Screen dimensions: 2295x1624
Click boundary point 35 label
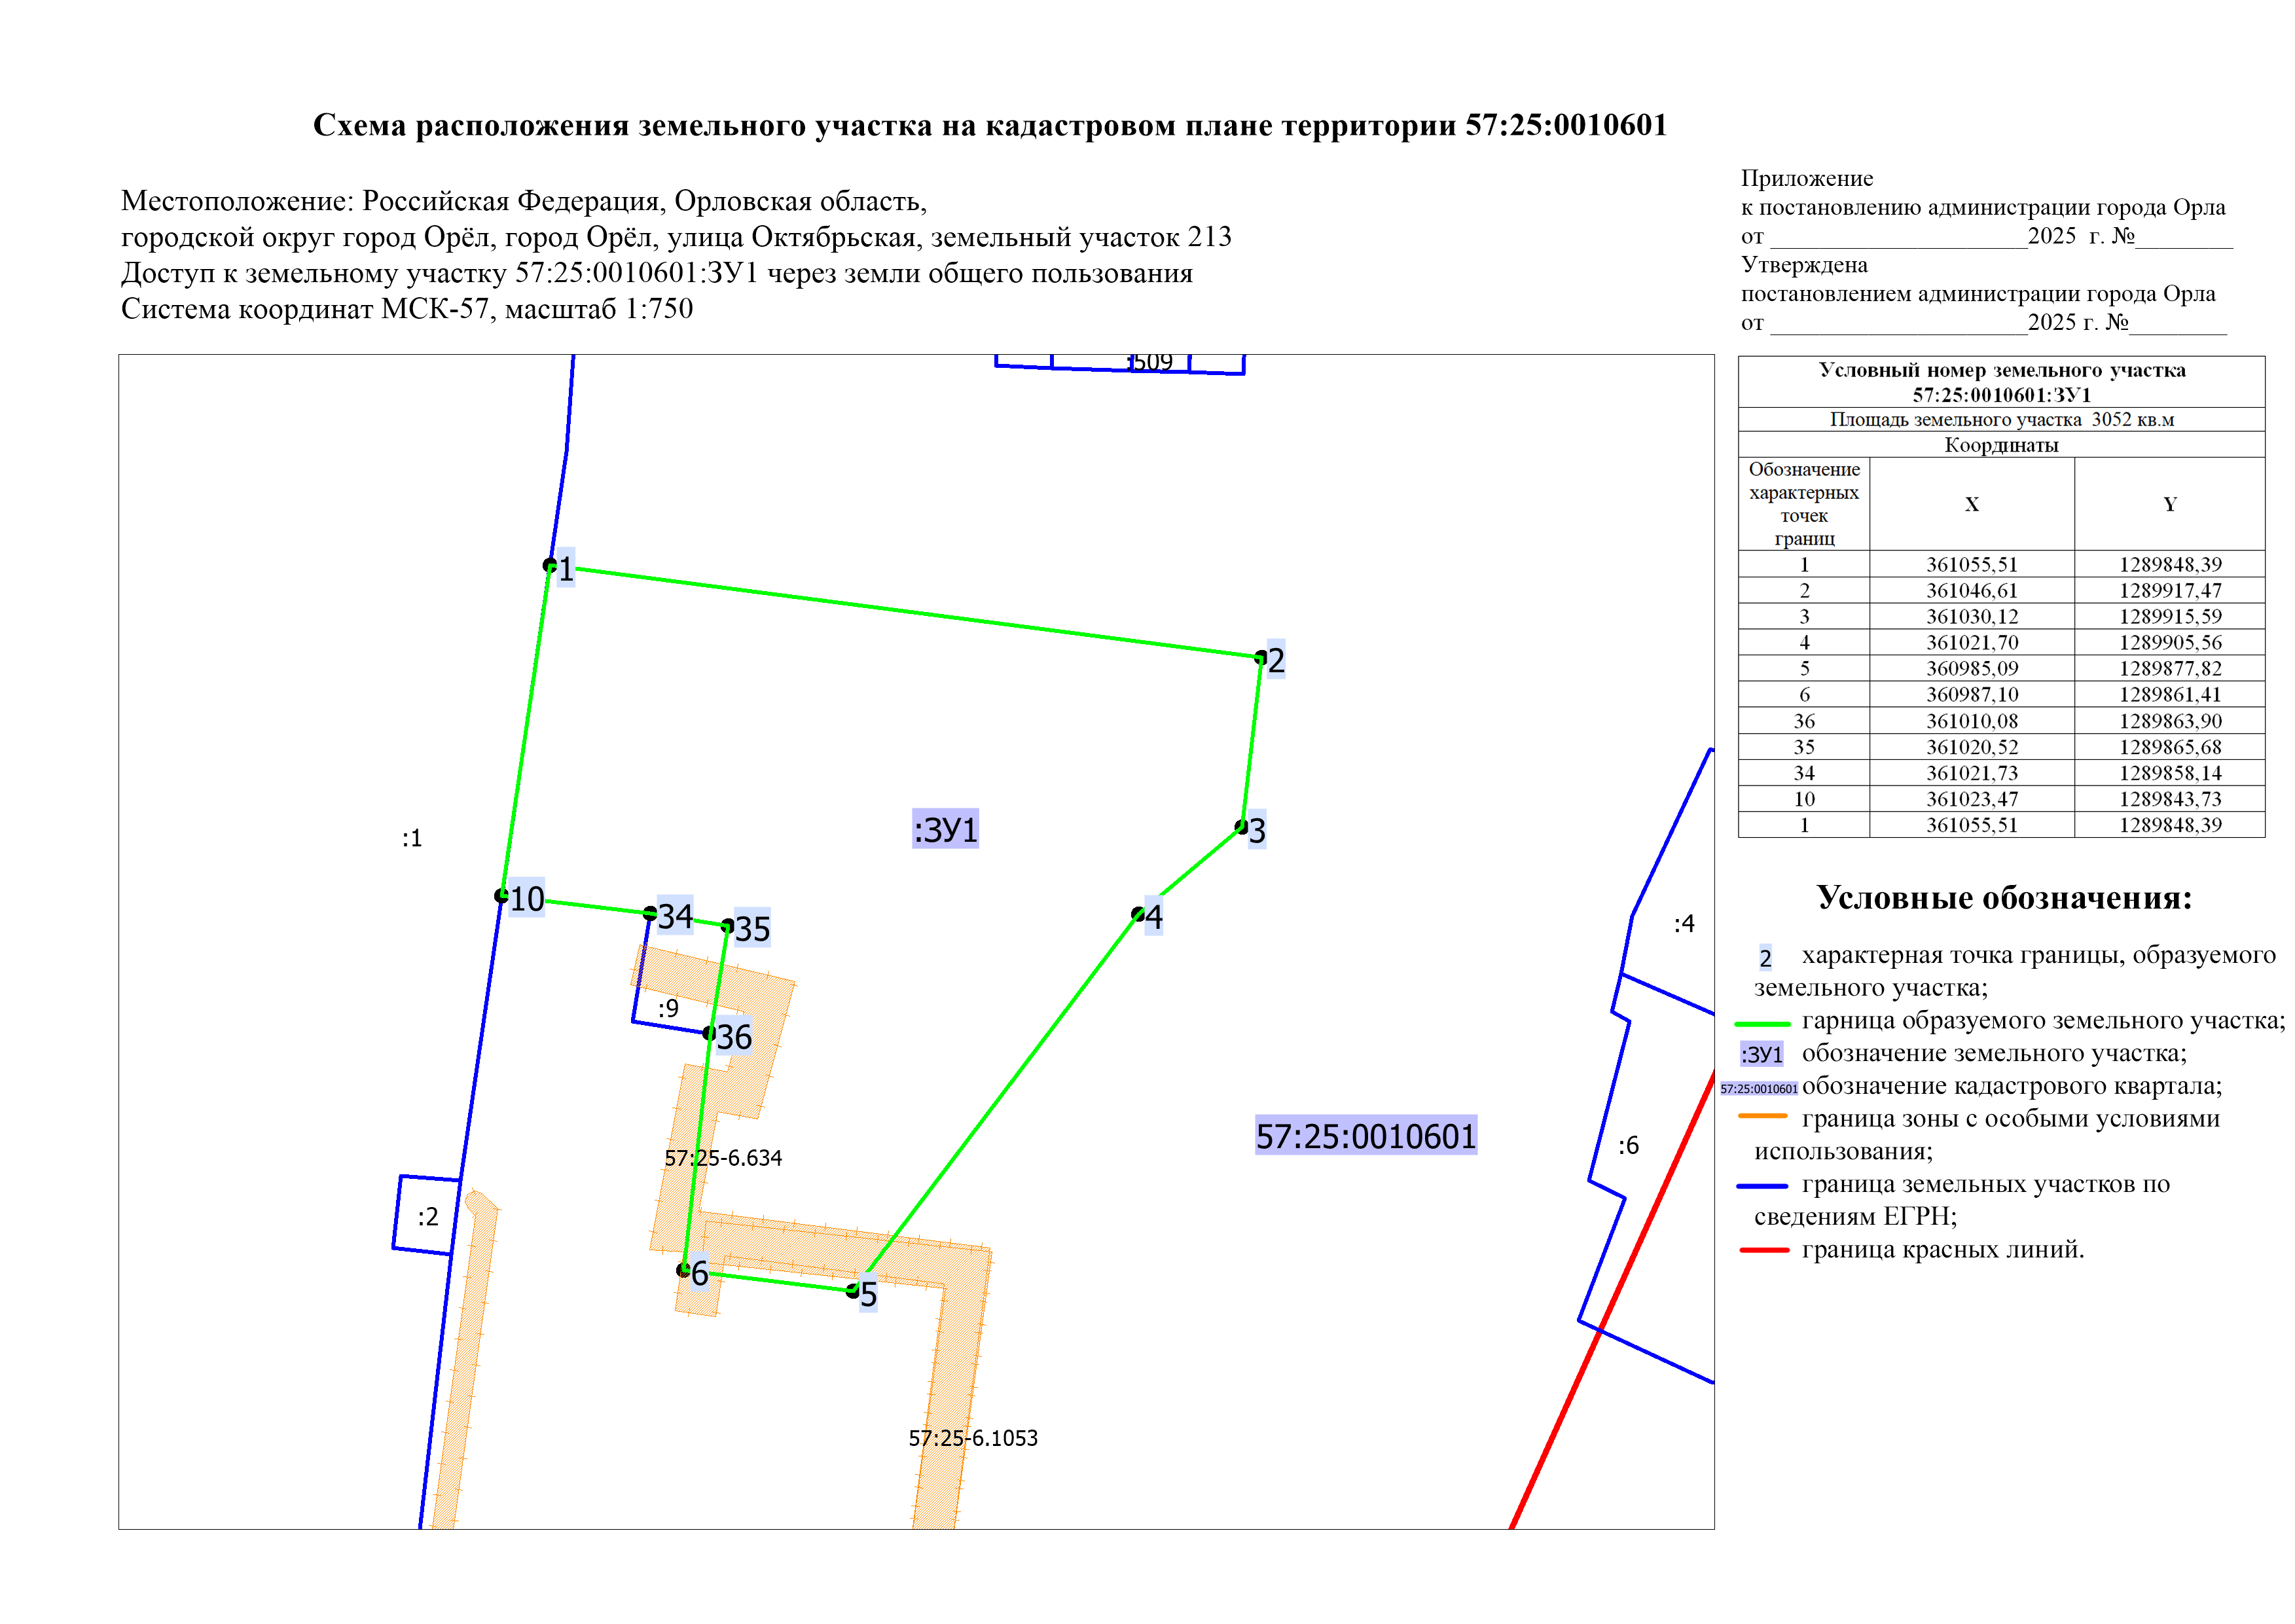(x=752, y=929)
